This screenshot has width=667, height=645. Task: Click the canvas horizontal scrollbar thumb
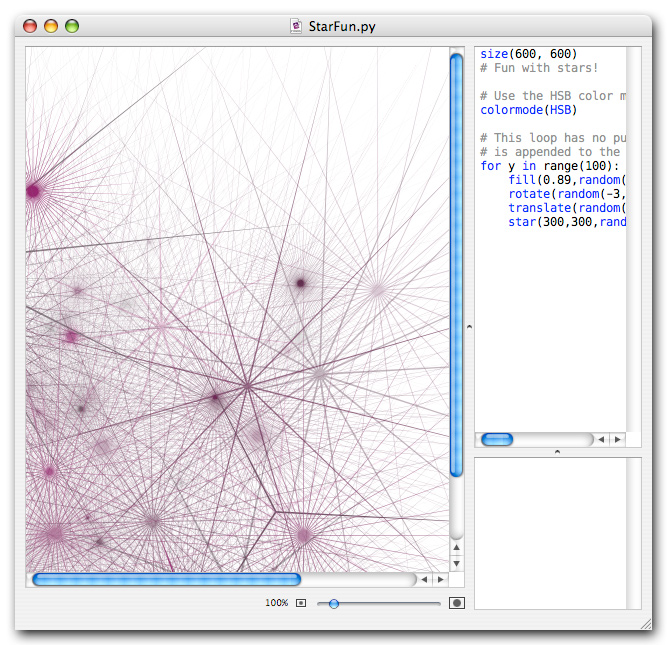click(x=167, y=579)
